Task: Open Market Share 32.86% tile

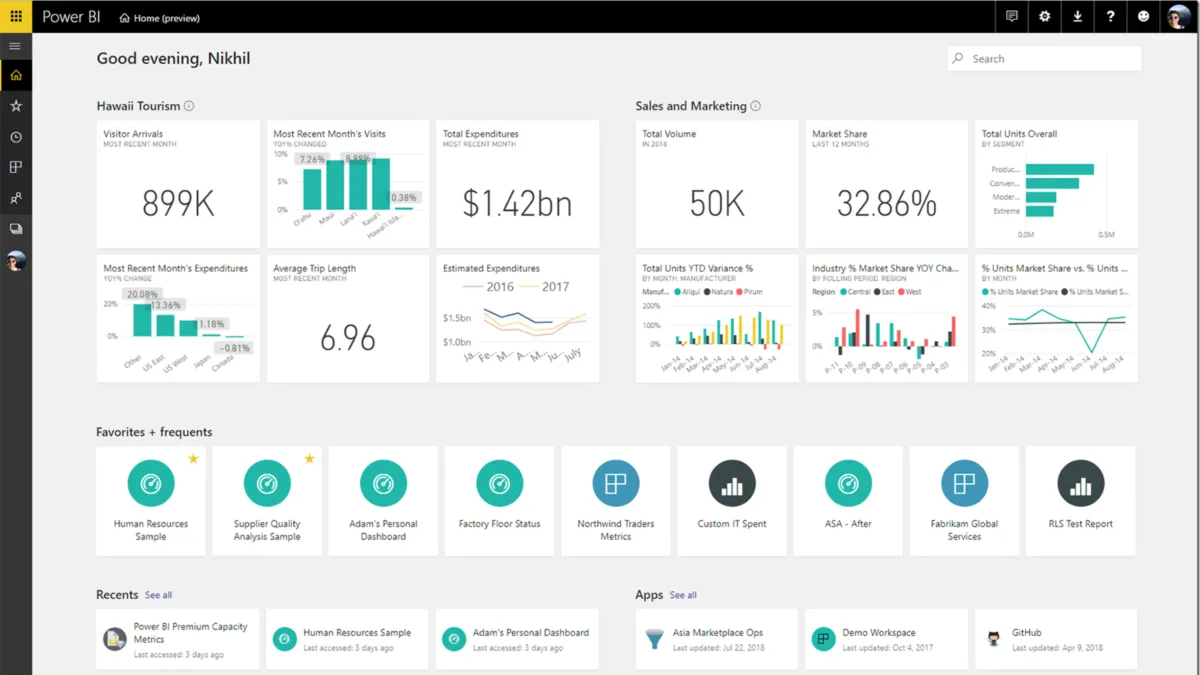Action: click(887, 184)
